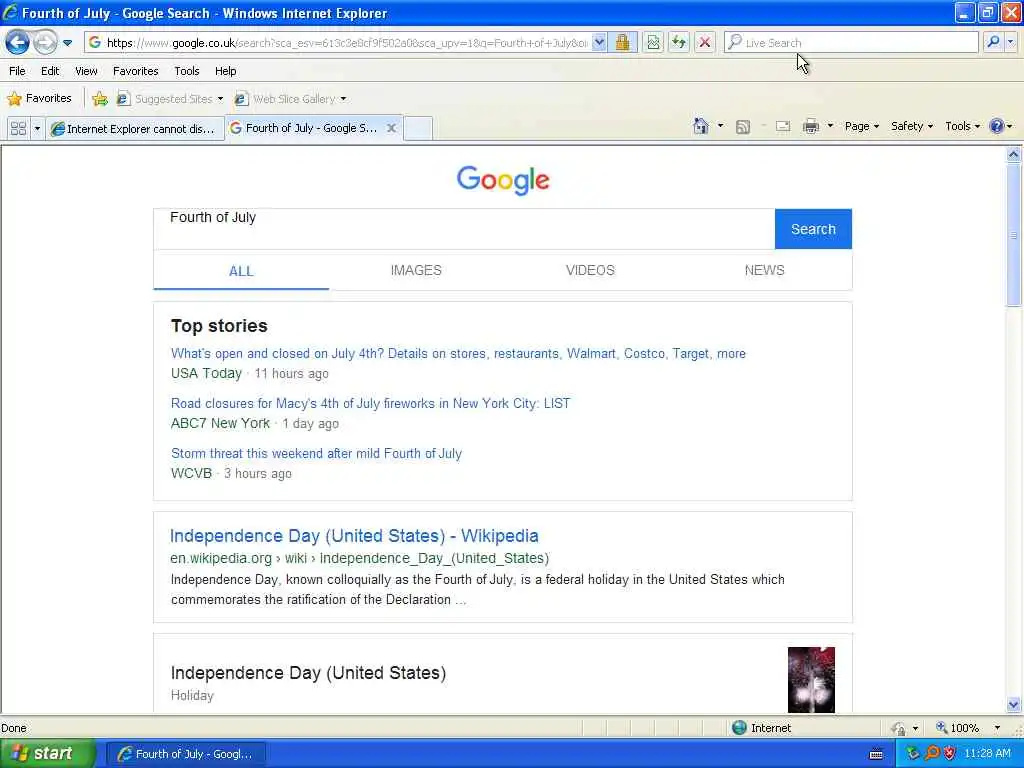Toggle the Compatibility View icon

pos(653,42)
